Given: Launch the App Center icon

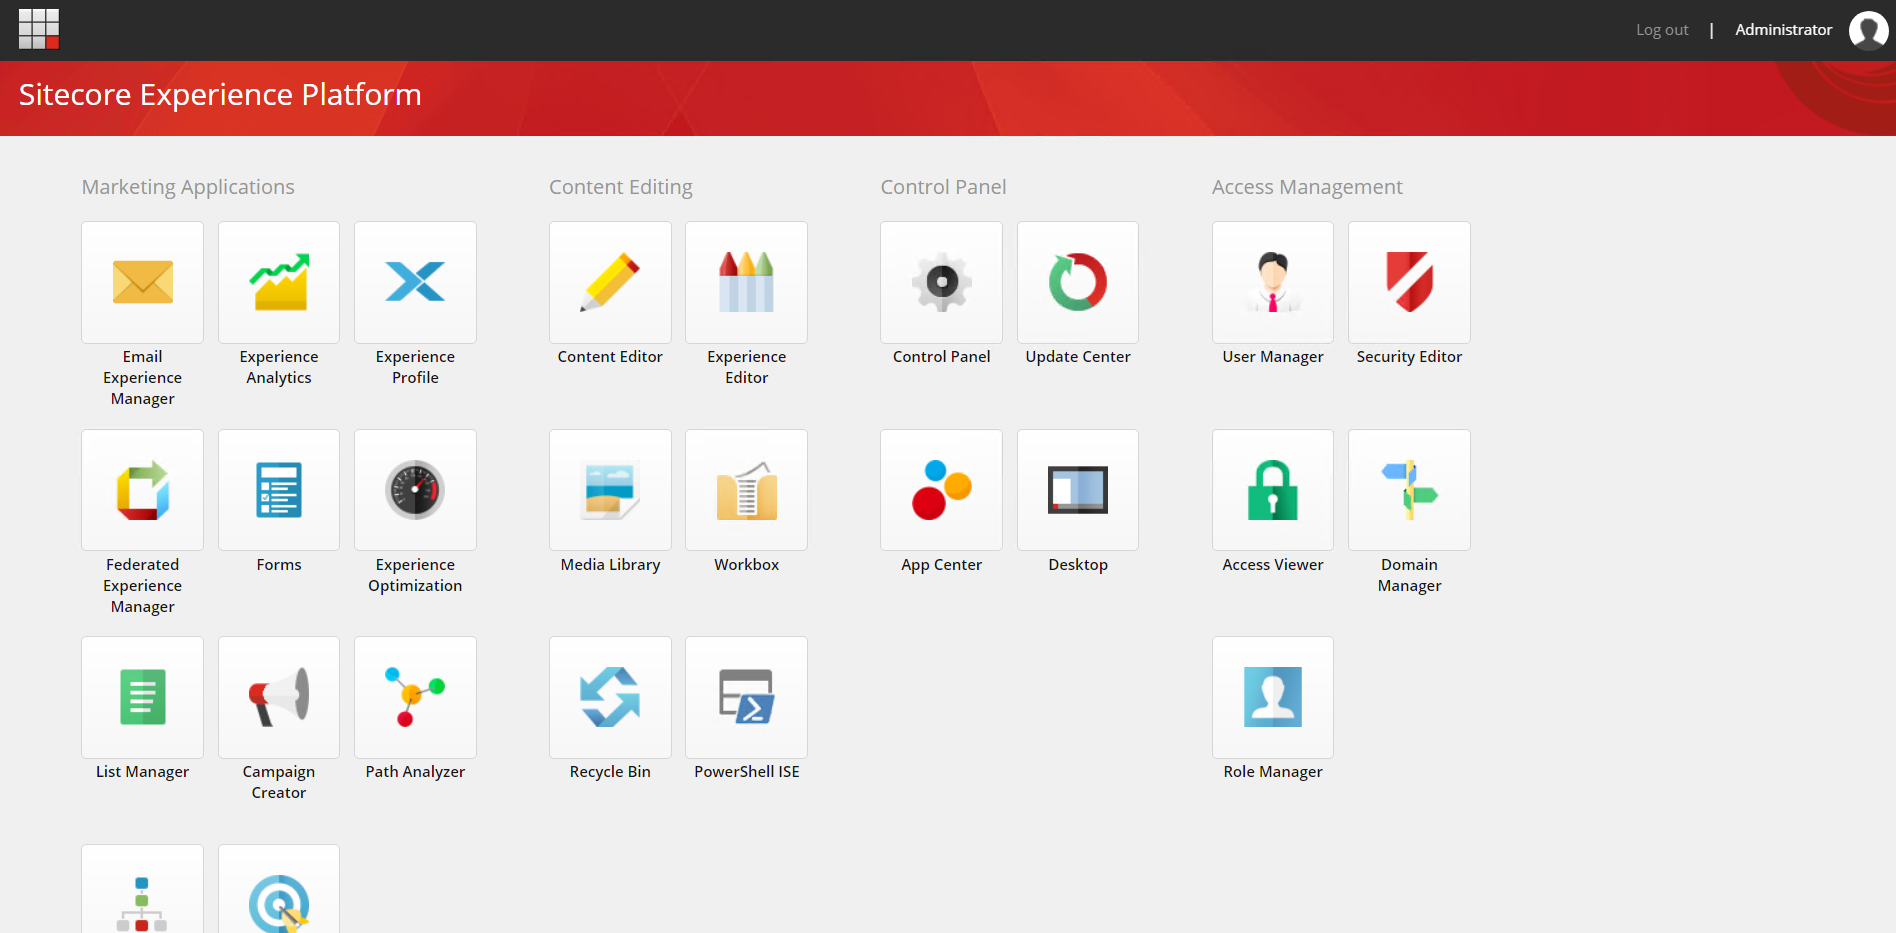Looking at the screenshot, I should coord(941,490).
